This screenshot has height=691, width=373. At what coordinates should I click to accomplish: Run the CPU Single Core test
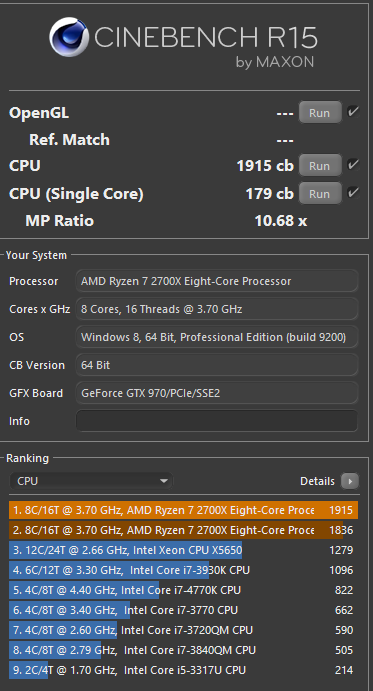(320, 193)
